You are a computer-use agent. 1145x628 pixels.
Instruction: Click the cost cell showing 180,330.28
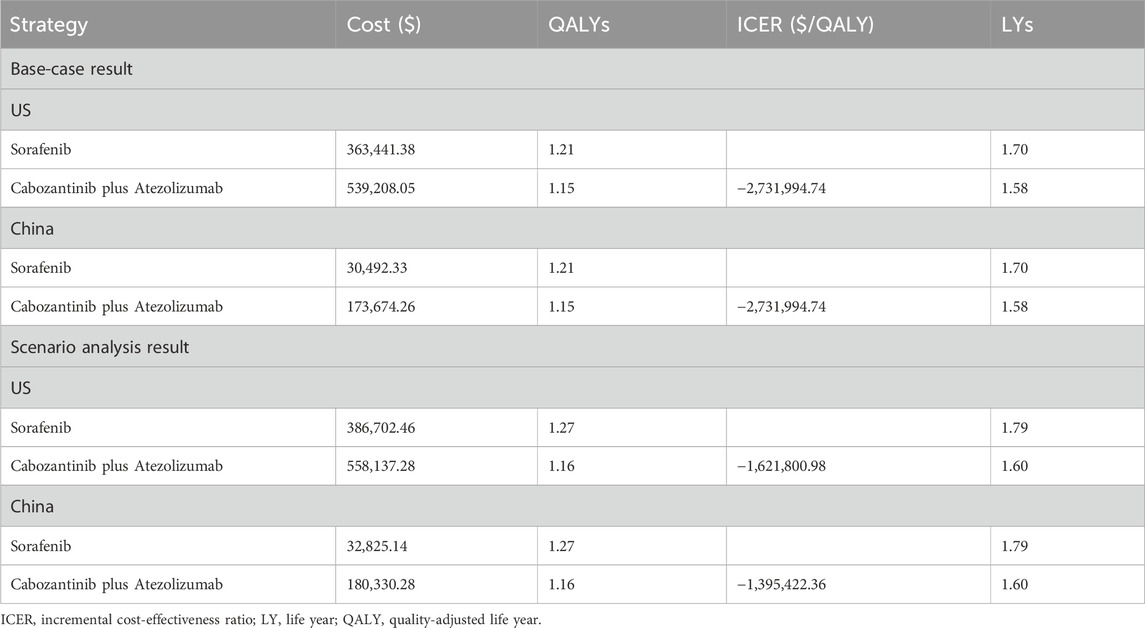395,585
